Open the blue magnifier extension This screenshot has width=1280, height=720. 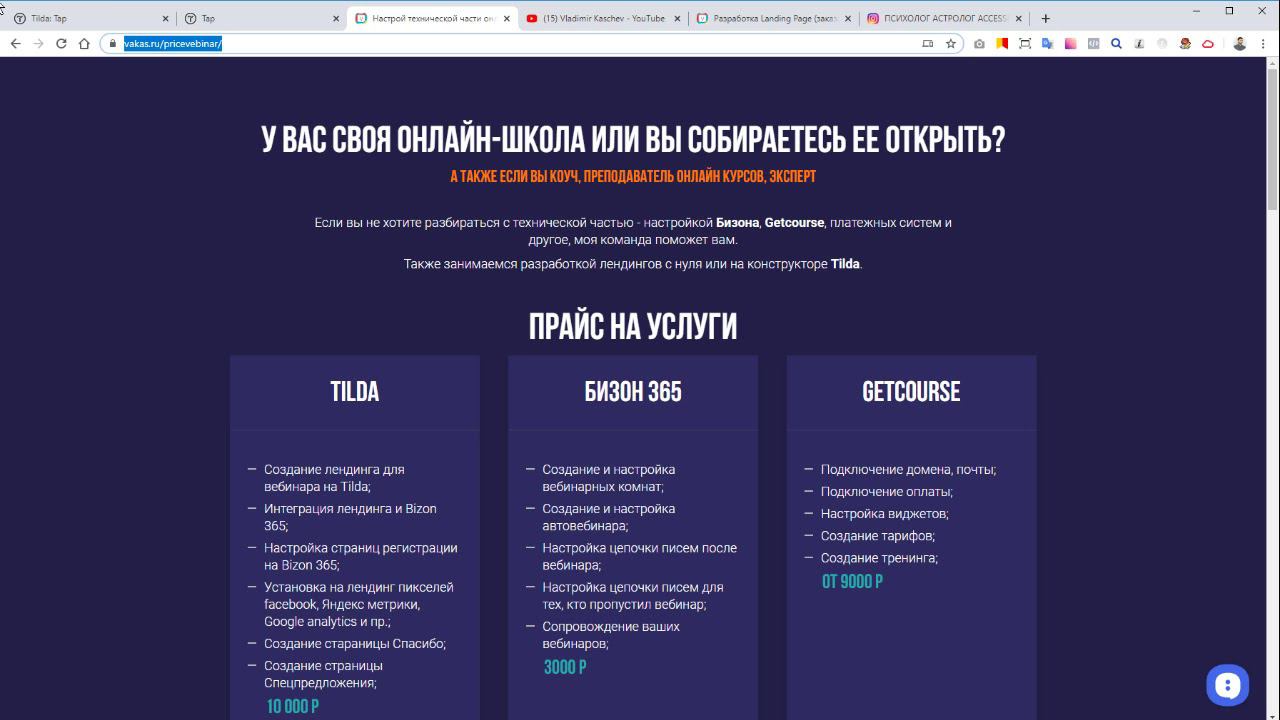pyautogui.click(x=1116, y=44)
